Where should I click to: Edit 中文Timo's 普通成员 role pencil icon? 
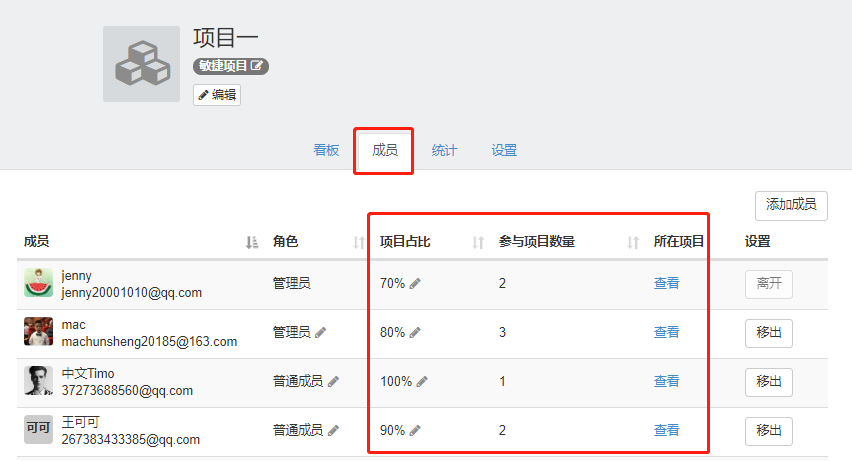coord(333,382)
